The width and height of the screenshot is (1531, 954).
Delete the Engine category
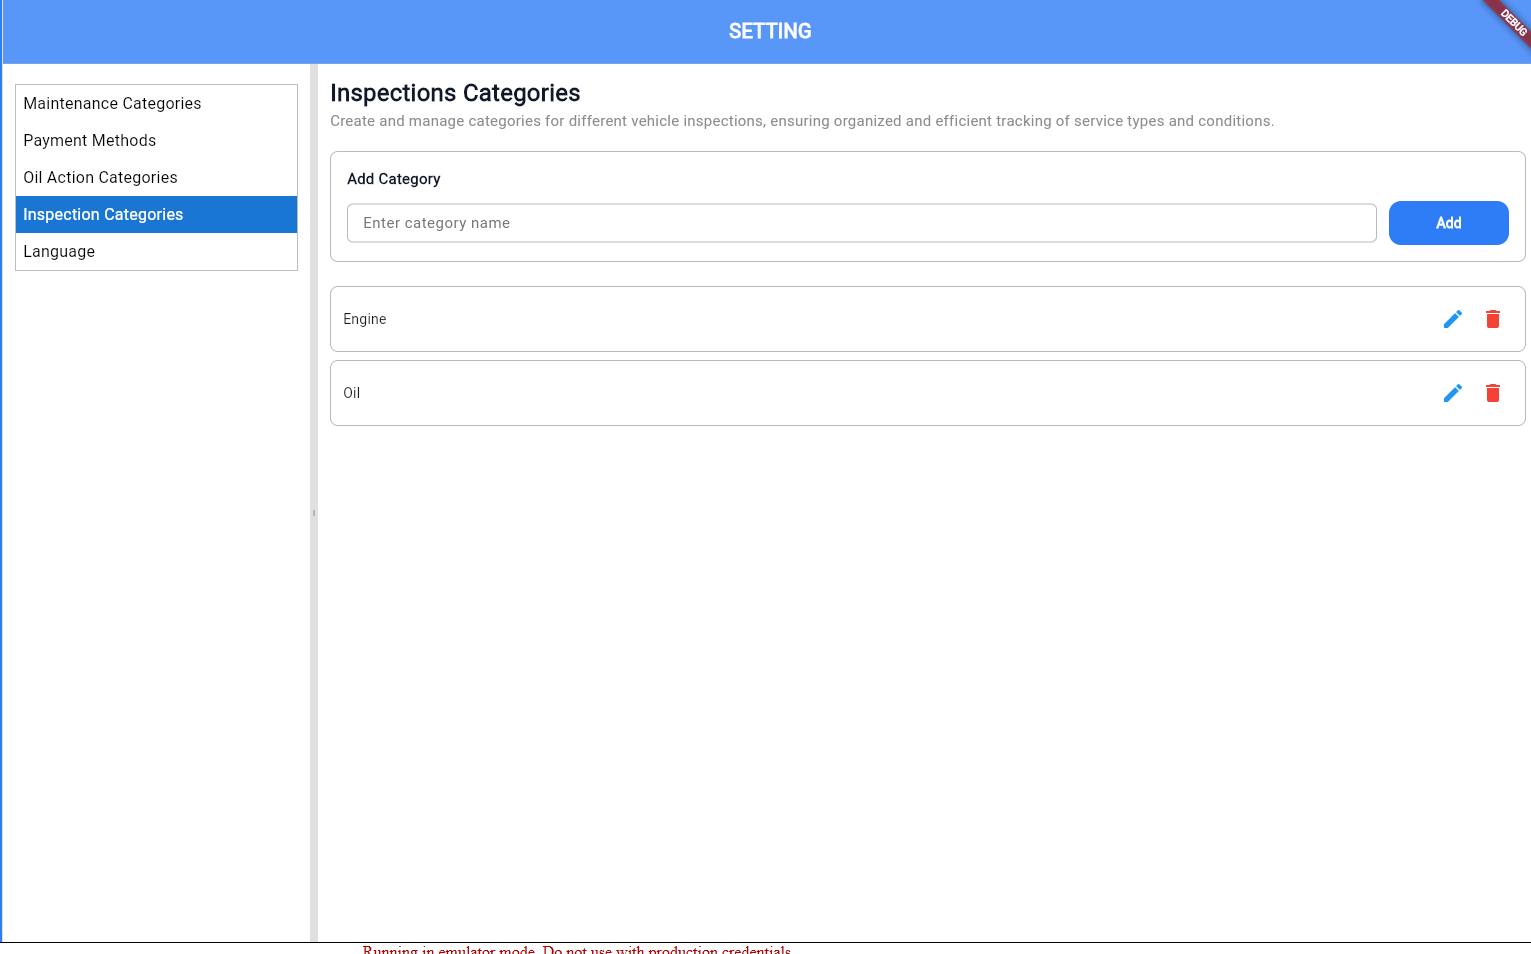point(1492,319)
